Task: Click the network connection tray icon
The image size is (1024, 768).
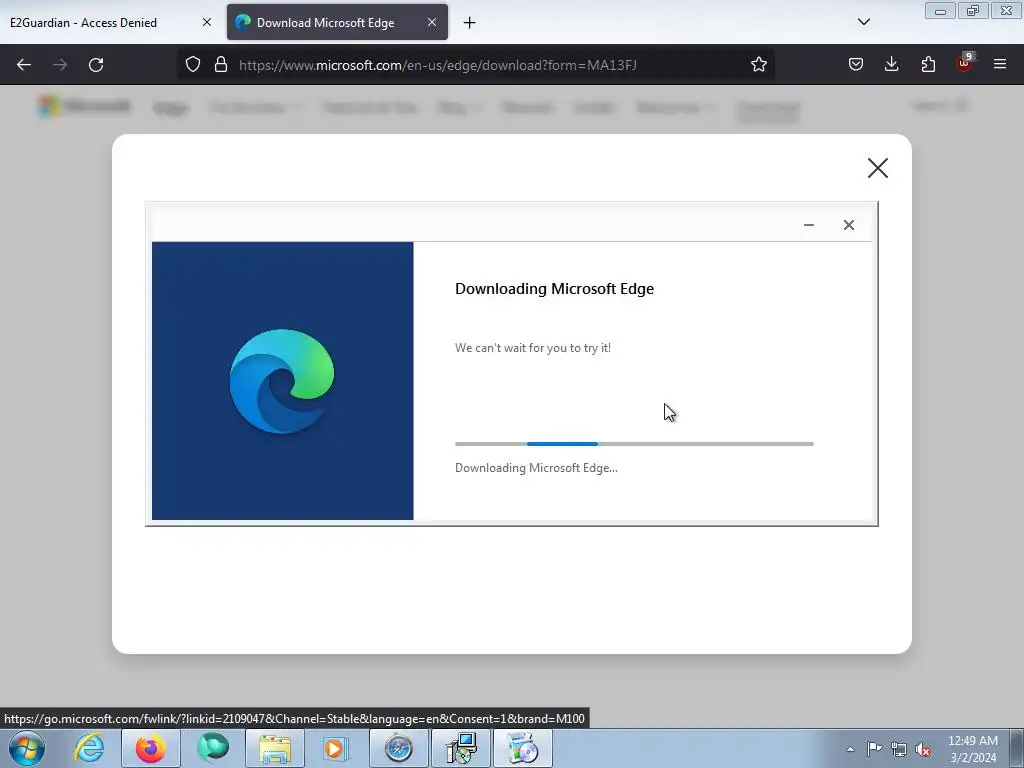Action: [899, 749]
